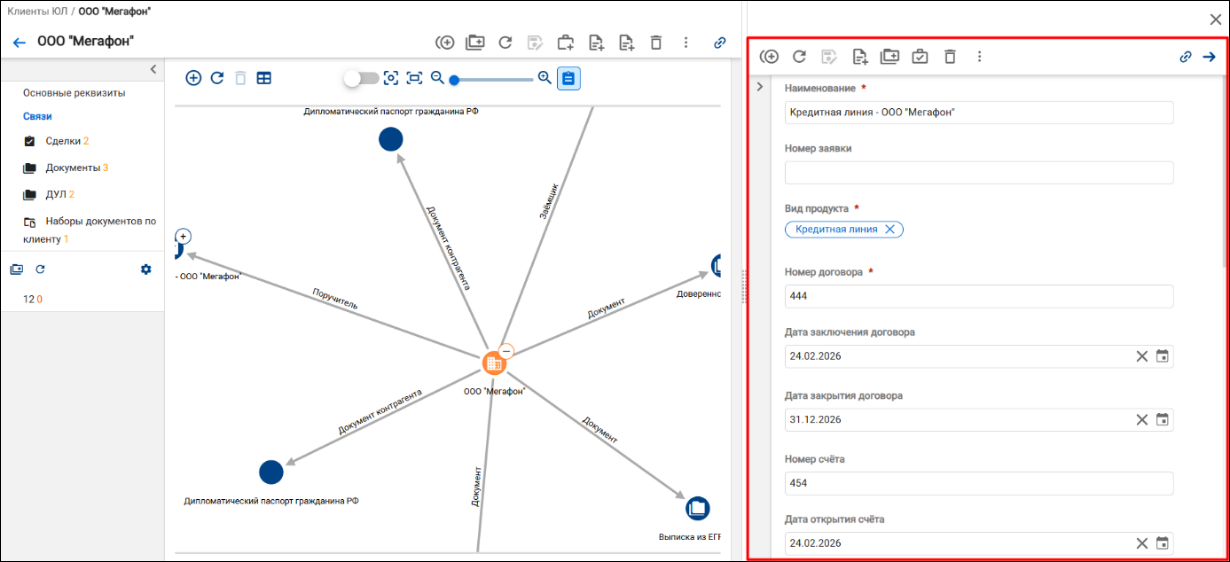Click circled plus in client card top toolbar
The image size is (1230, 562).
click(x=445, y=42)
